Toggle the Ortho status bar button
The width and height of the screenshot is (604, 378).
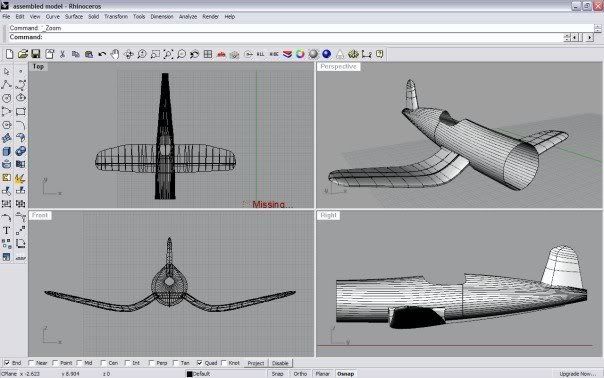tap(300, 374)
